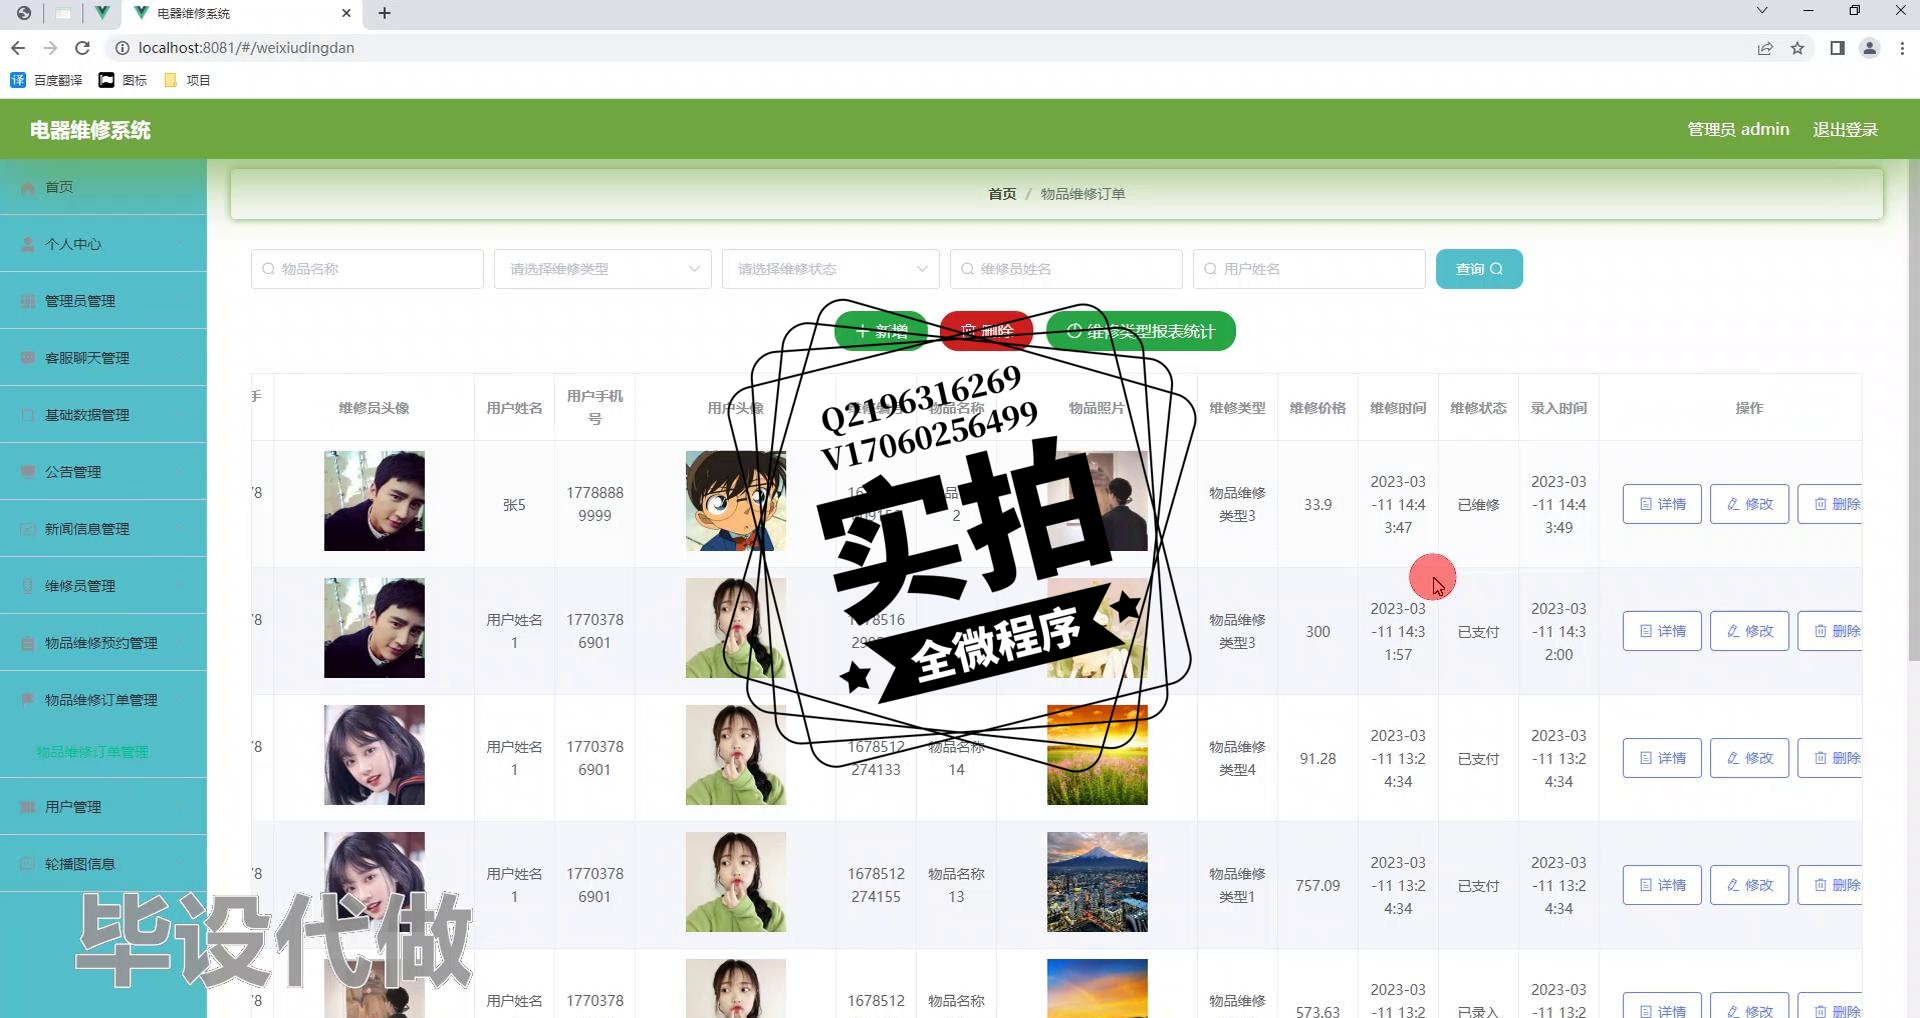Expand 物品维修预约管理 sidebar menu
The image size is (1920, 1018).
point(103,643)
